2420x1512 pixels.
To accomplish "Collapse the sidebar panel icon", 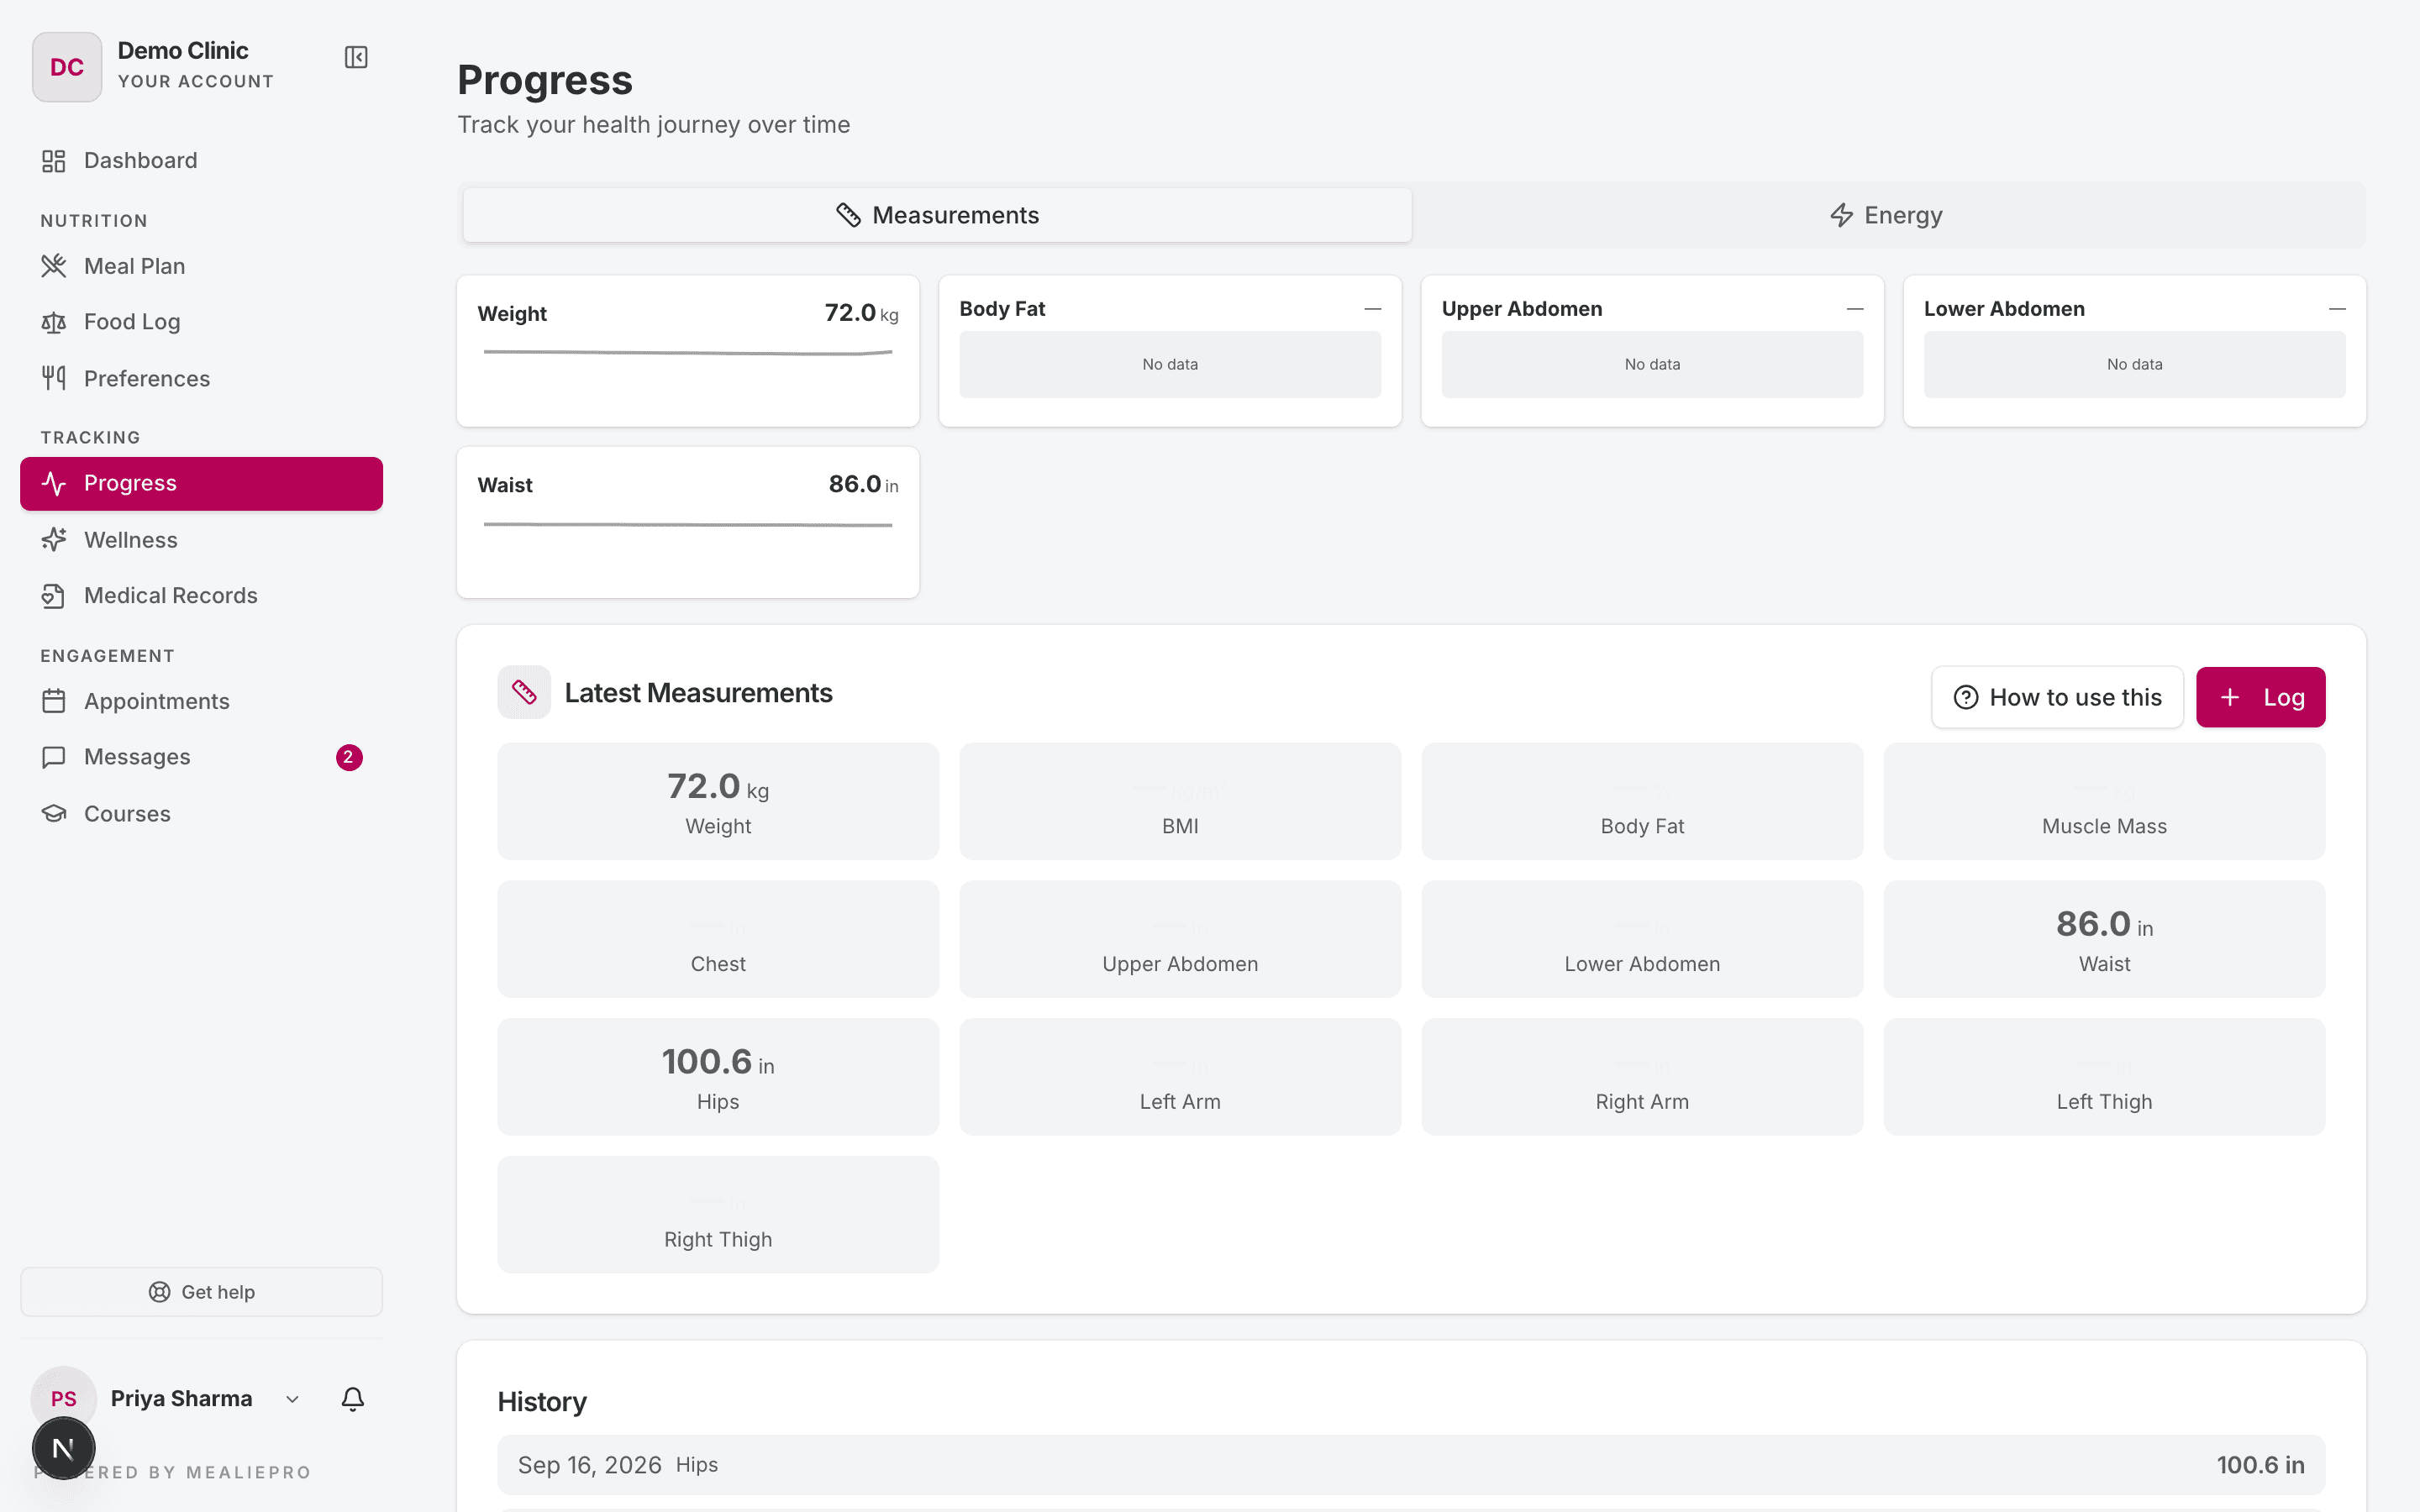I will click(356, 57).
